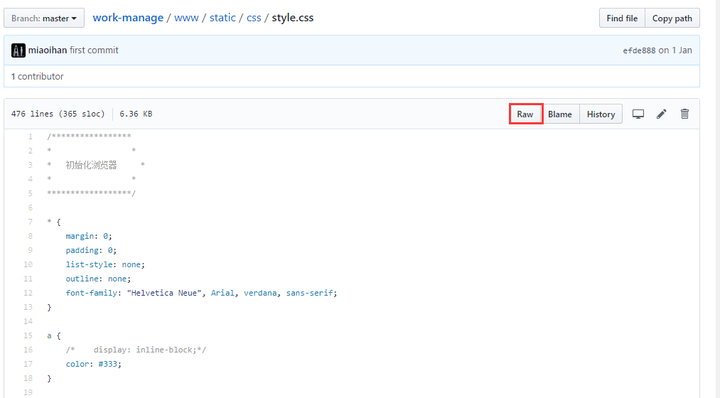The image size is (720, 398).
Task: View the Raw file
Action: click(x=525, y=114)
